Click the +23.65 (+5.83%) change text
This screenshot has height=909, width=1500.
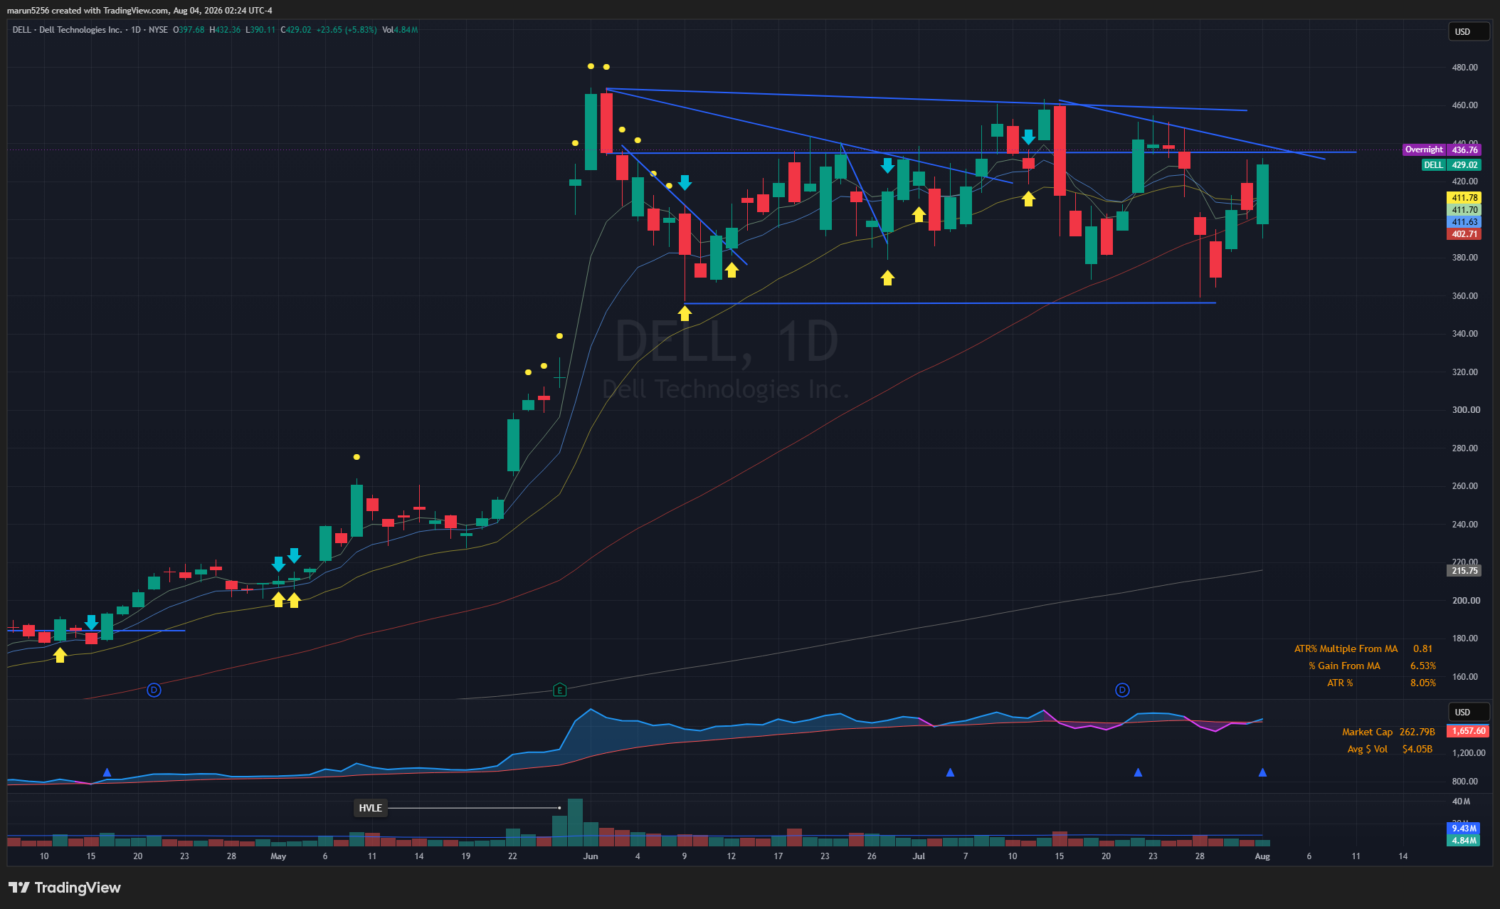(x=347, y=30)
